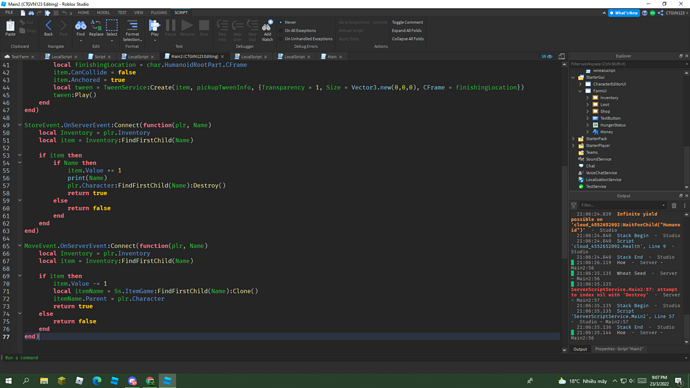Click Toggle Comment action
Image resolution: width=690 pixels, height=388 pixels.
[x=407, y=22]
